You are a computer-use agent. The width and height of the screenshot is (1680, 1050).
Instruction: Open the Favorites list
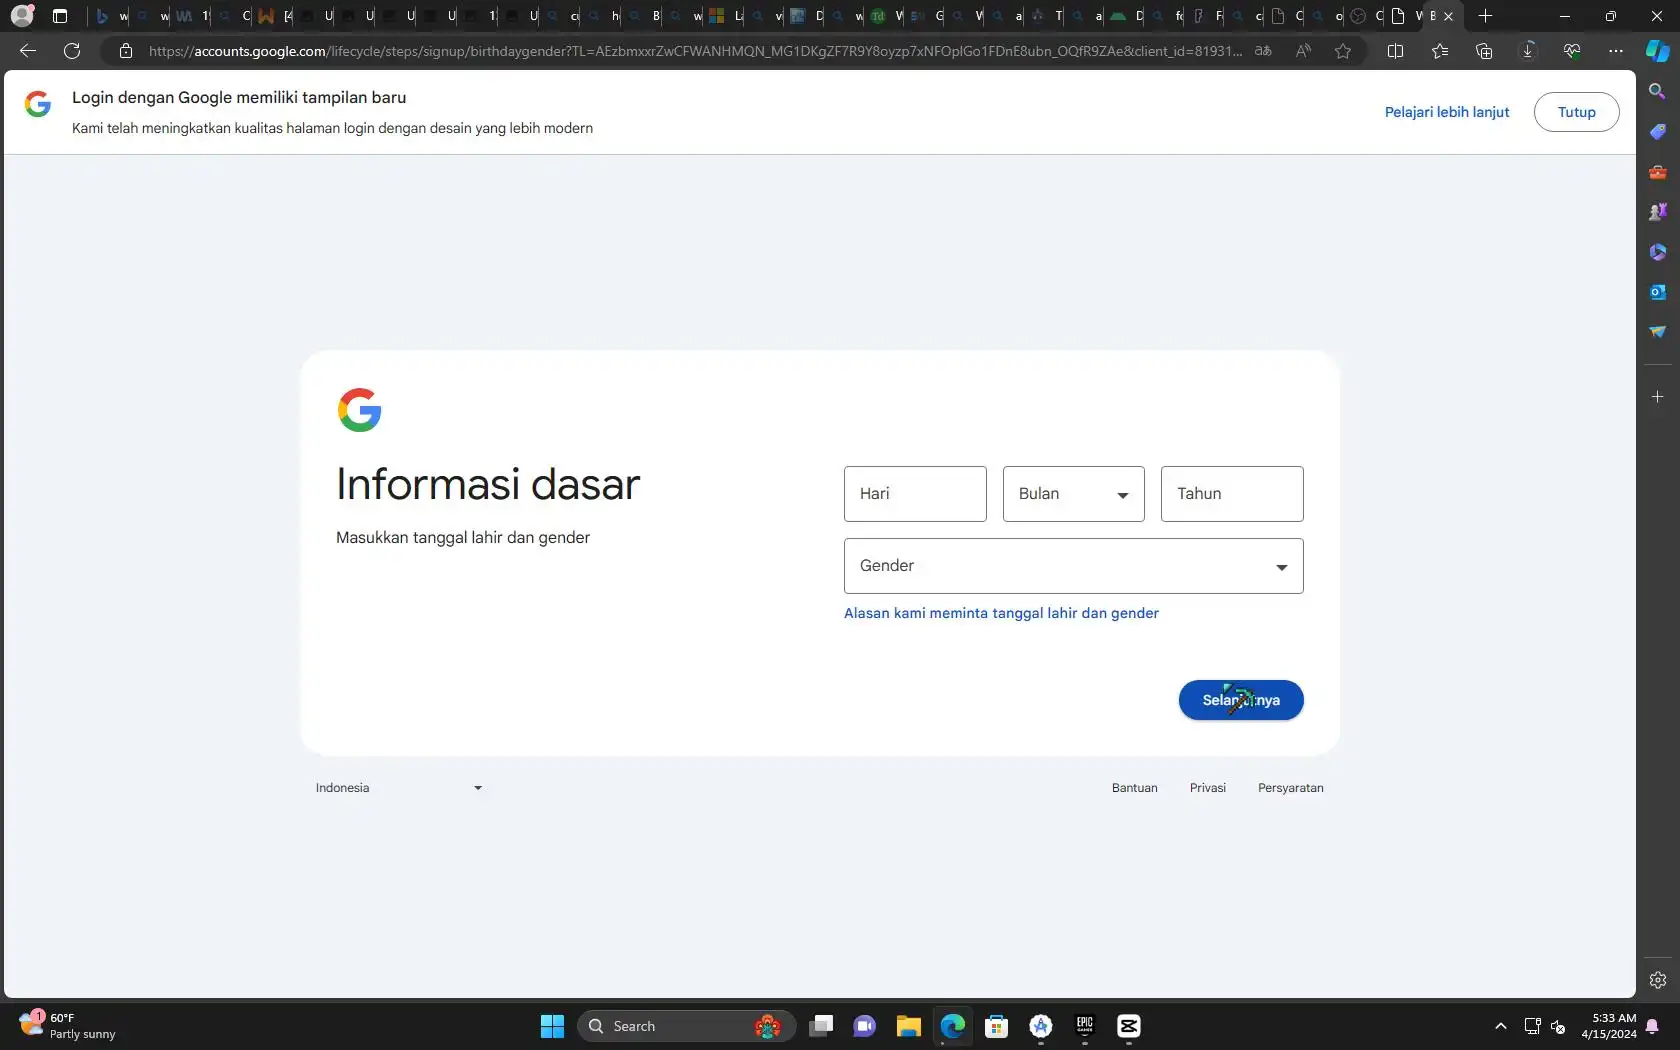1440,51
